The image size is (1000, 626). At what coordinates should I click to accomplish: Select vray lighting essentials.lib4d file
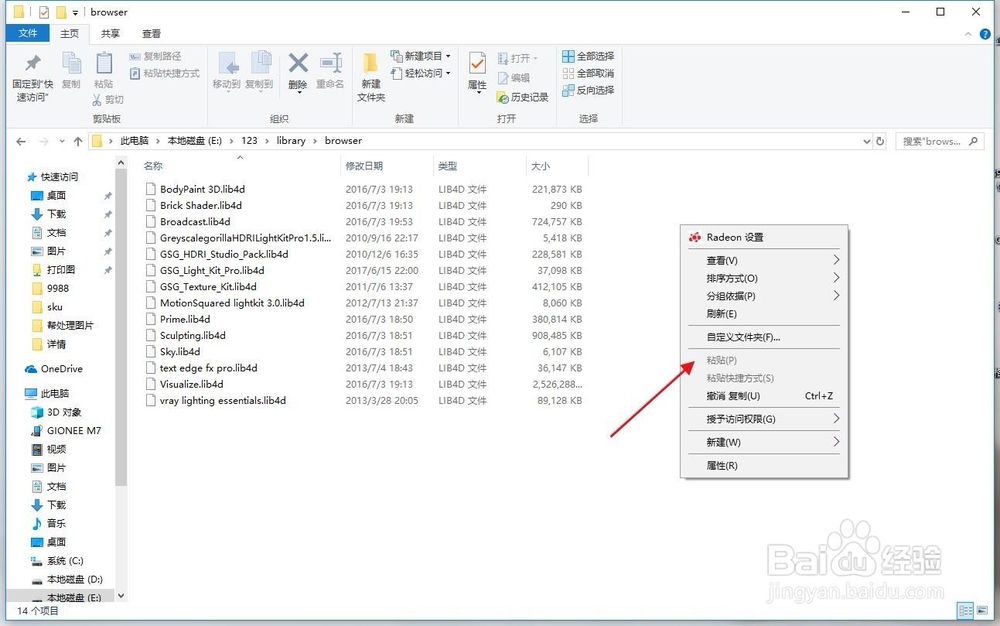tap(223, 400)
